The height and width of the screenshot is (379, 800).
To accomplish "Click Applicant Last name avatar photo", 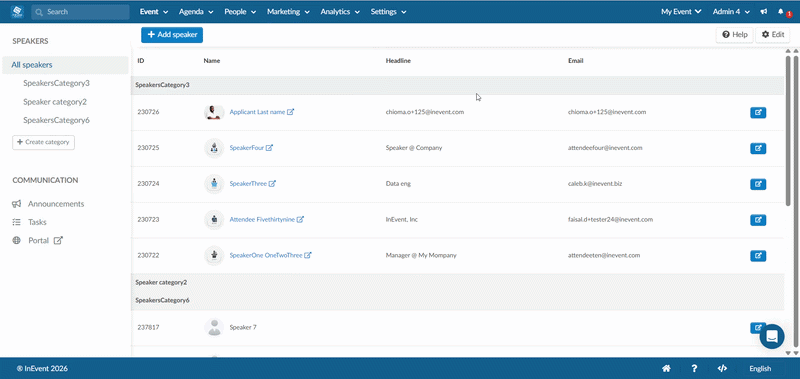I will point(214,112).
